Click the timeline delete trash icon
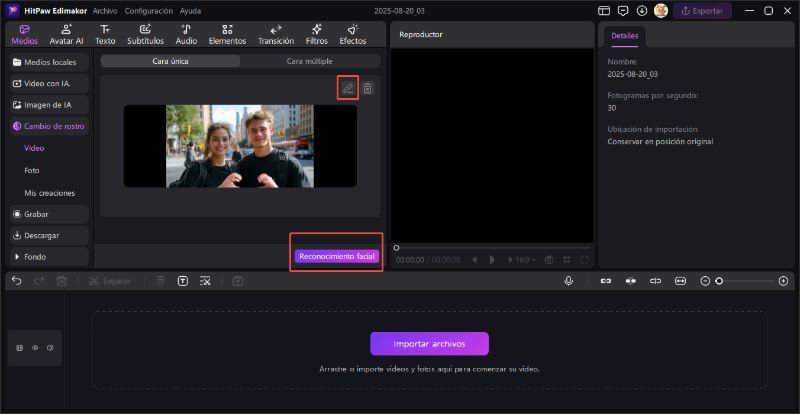This screenshot has height=414, width=800. point(61,281)
